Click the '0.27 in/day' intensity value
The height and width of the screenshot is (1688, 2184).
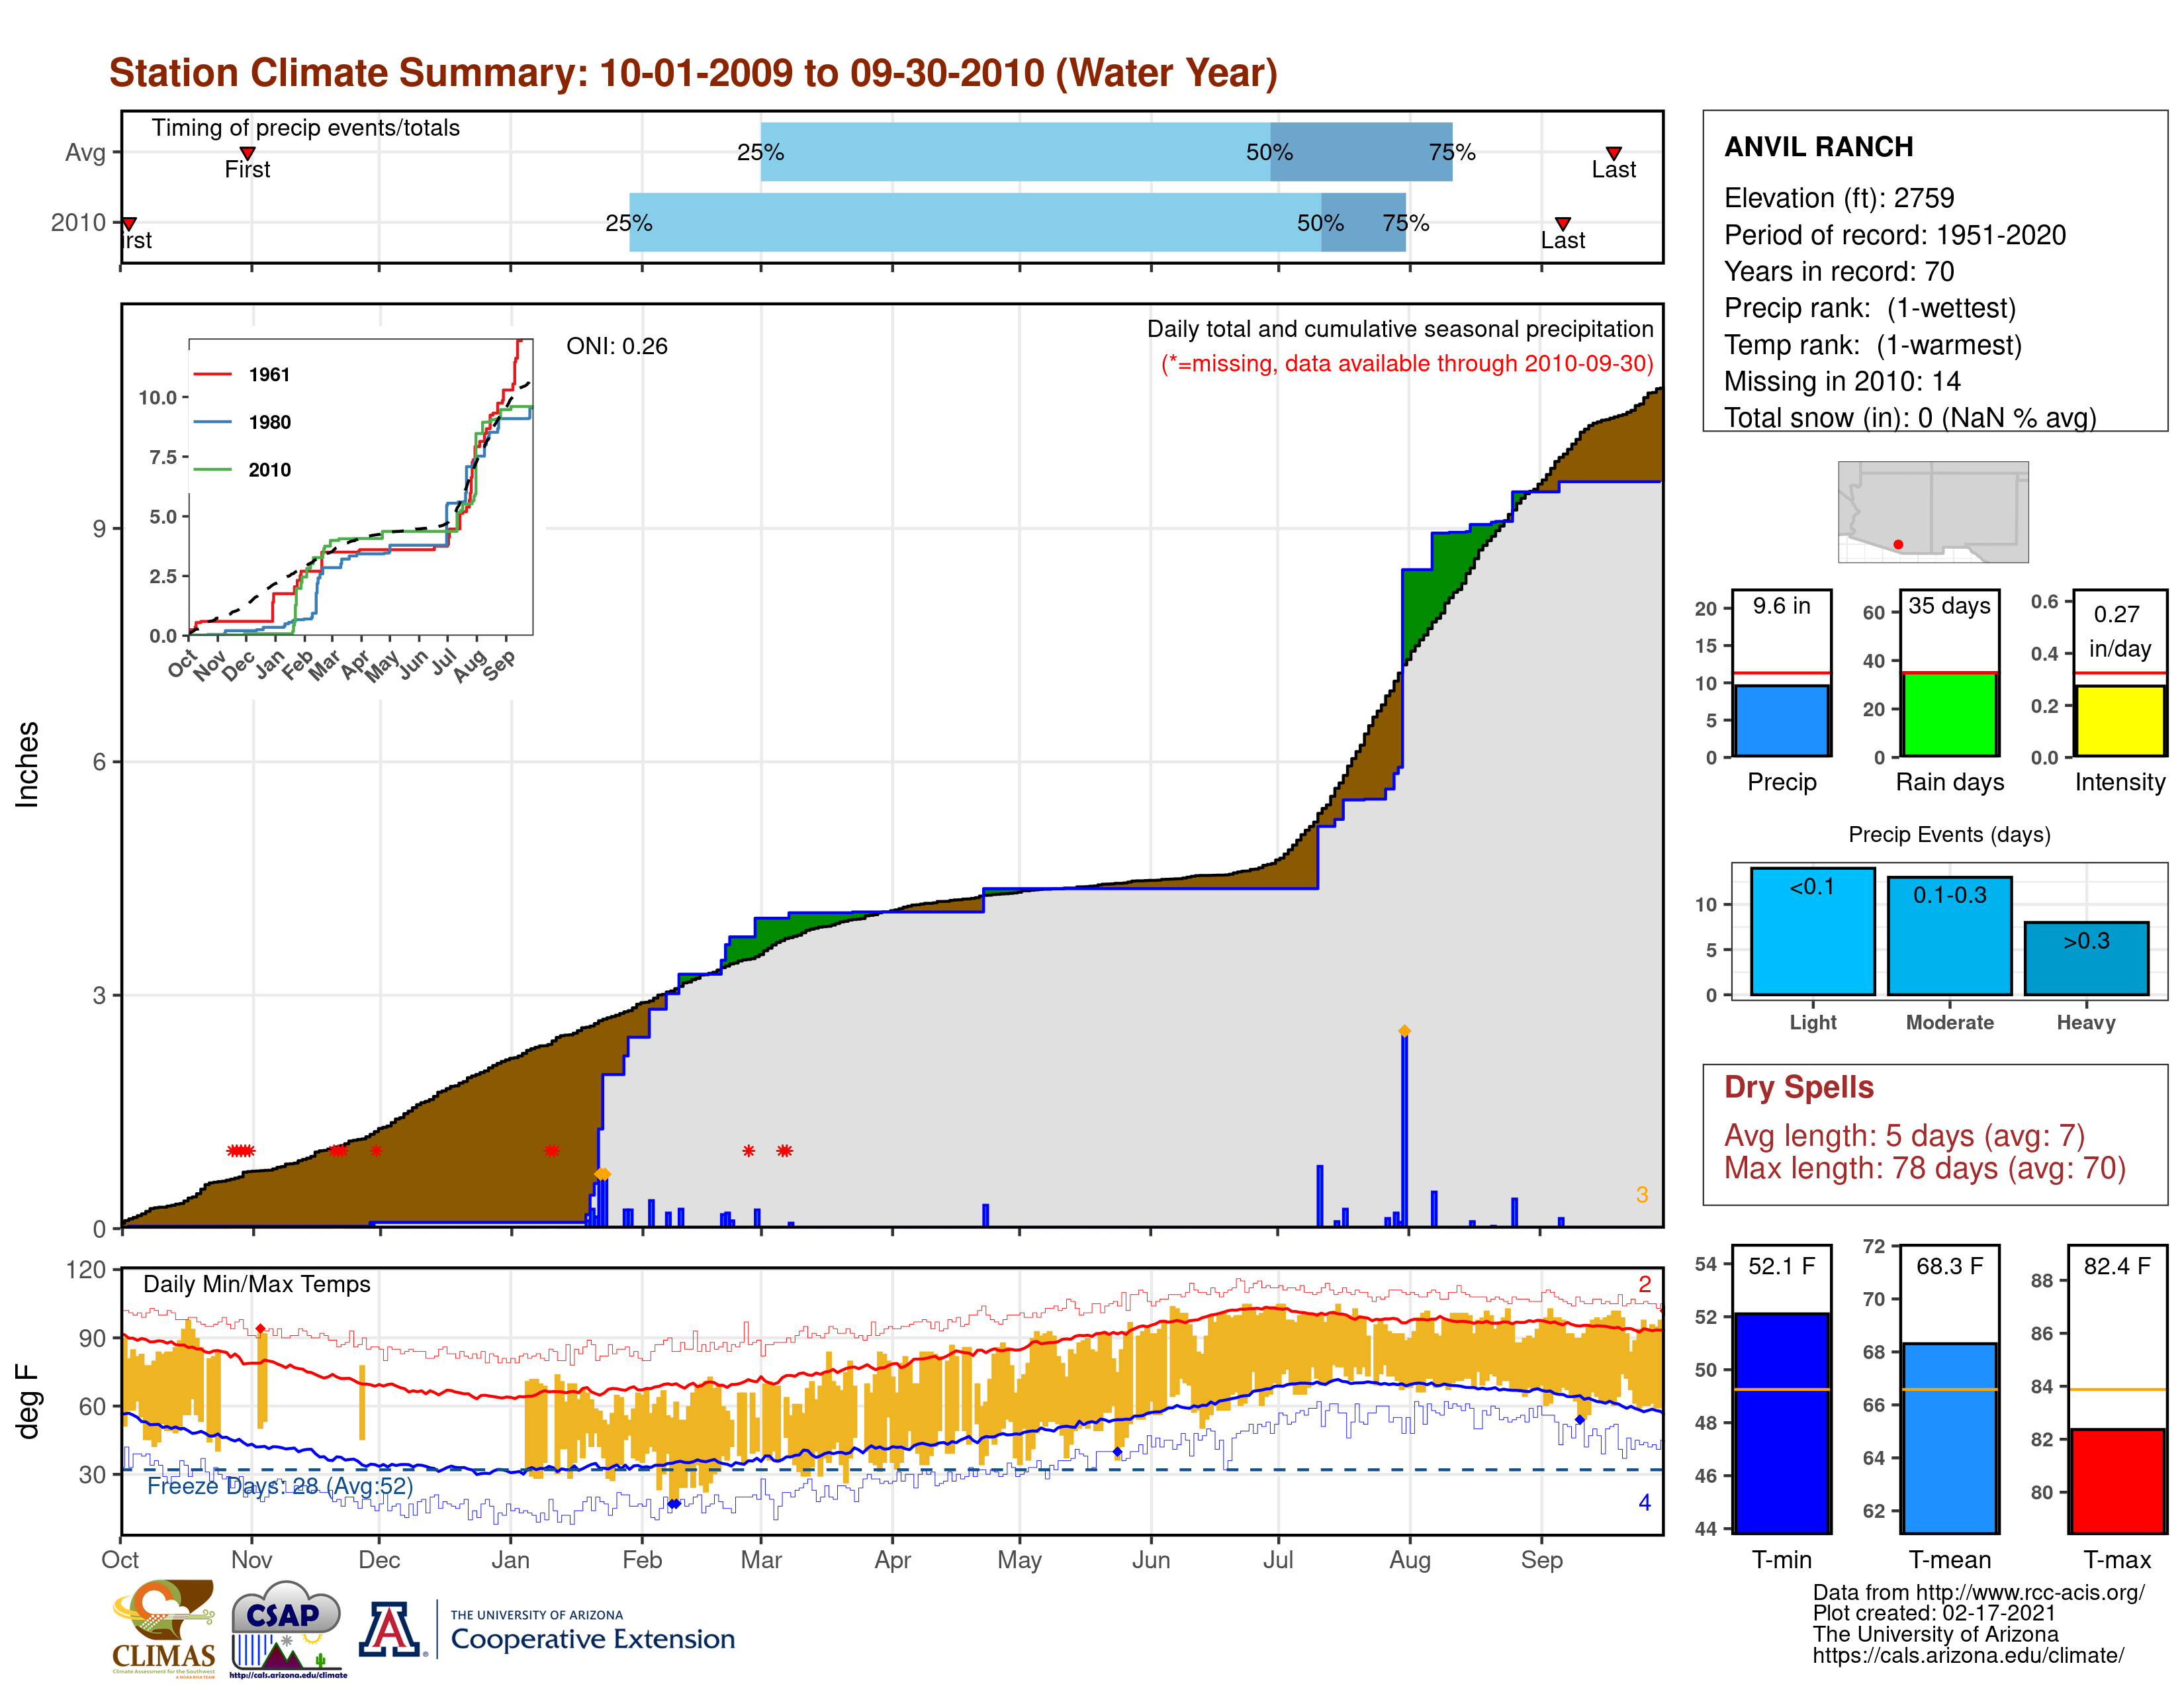click(2119, 631)
